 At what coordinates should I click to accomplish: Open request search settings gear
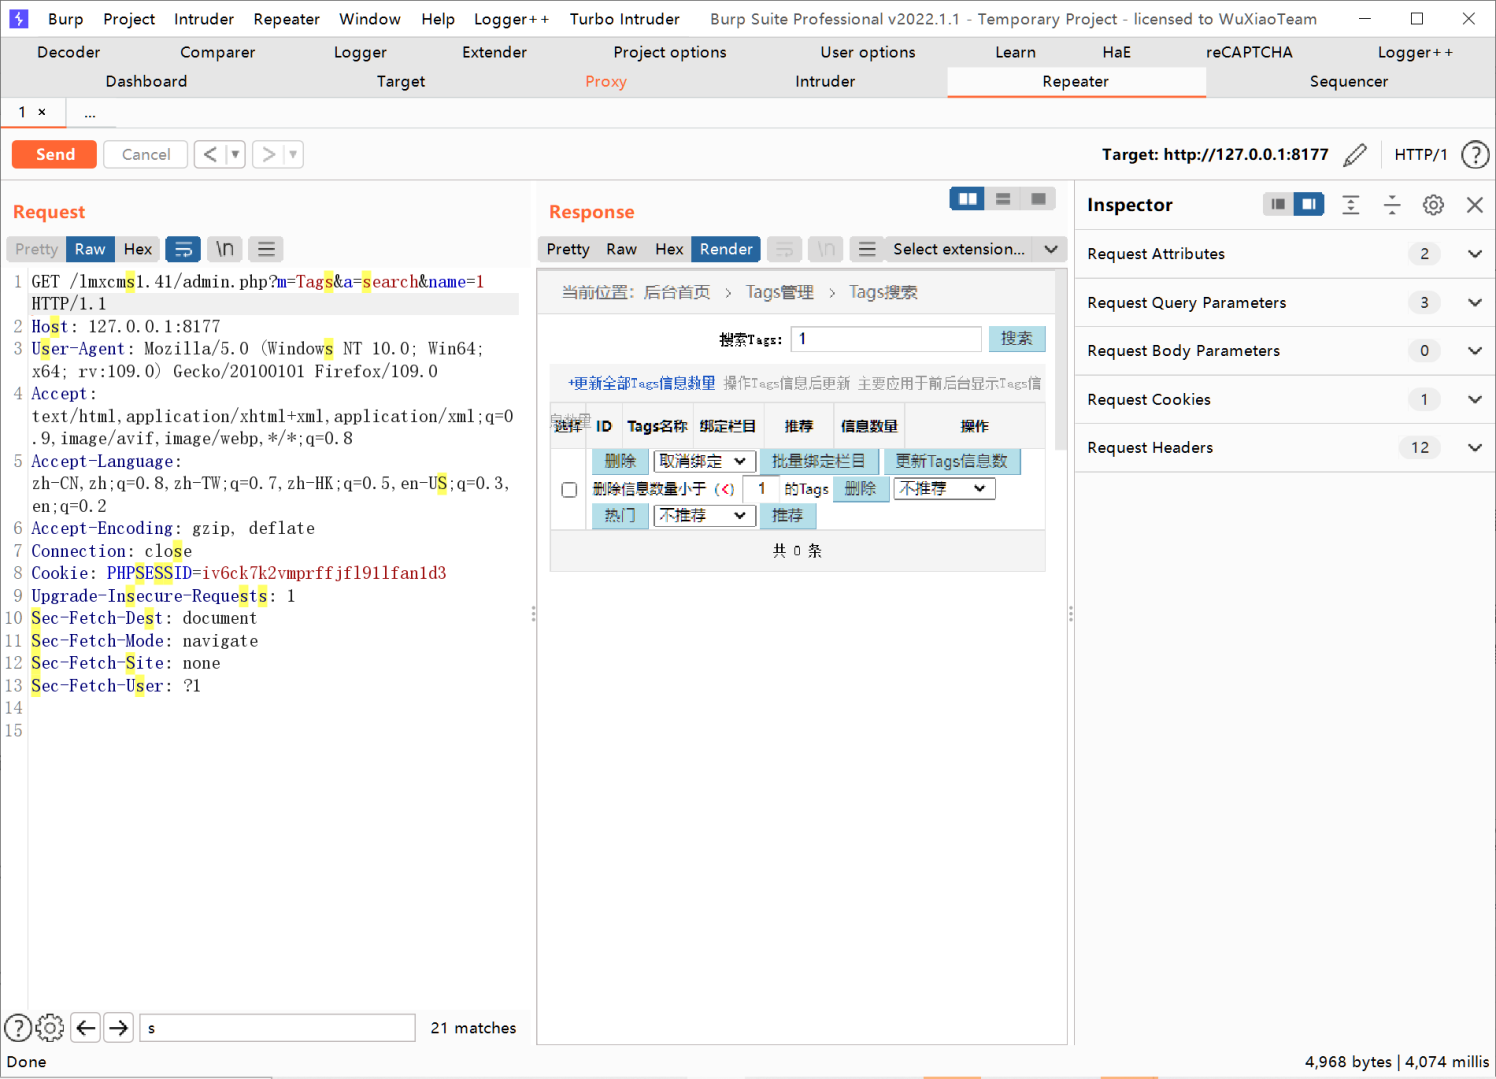(x=50, y=1028)
